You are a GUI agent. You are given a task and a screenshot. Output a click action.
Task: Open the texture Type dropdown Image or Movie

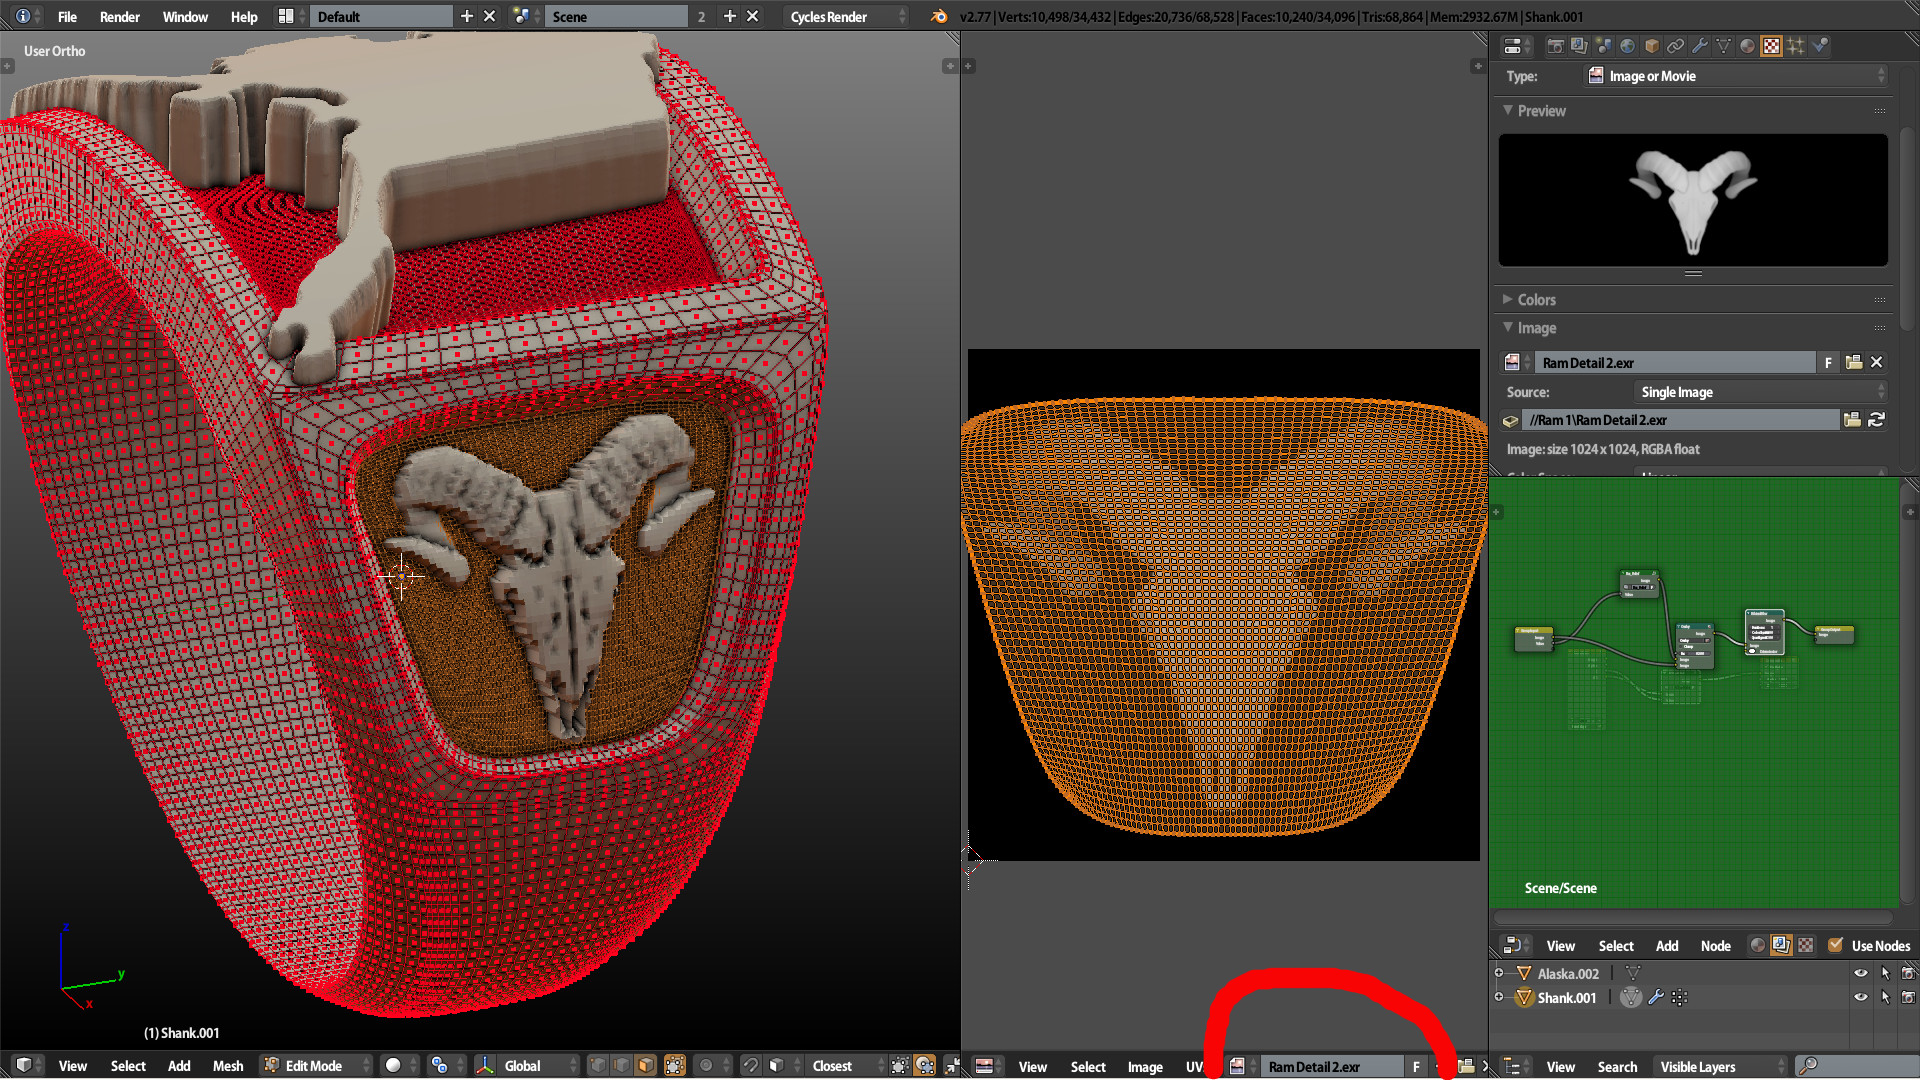click(1736, 76)
